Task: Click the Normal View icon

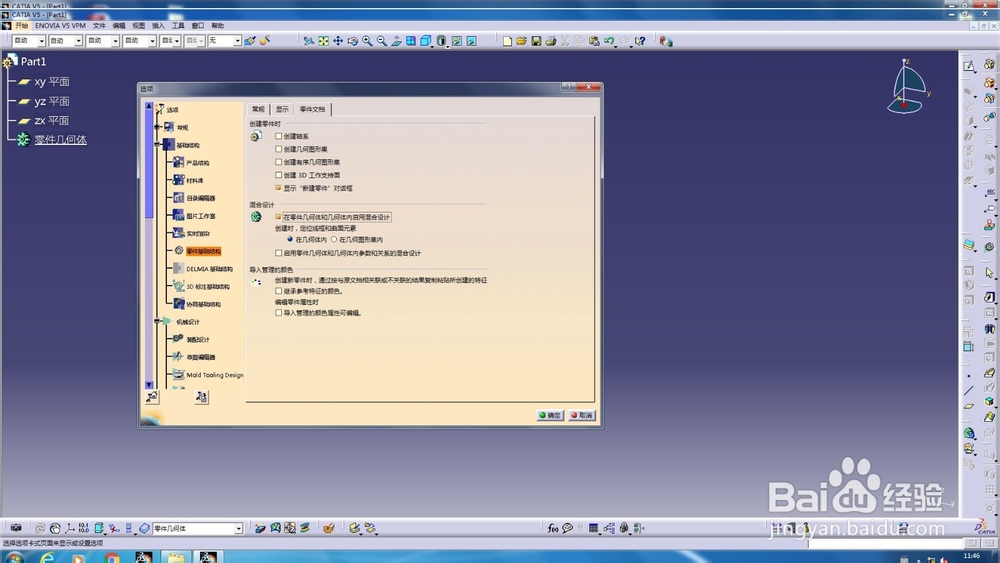Action: (397, 41)
